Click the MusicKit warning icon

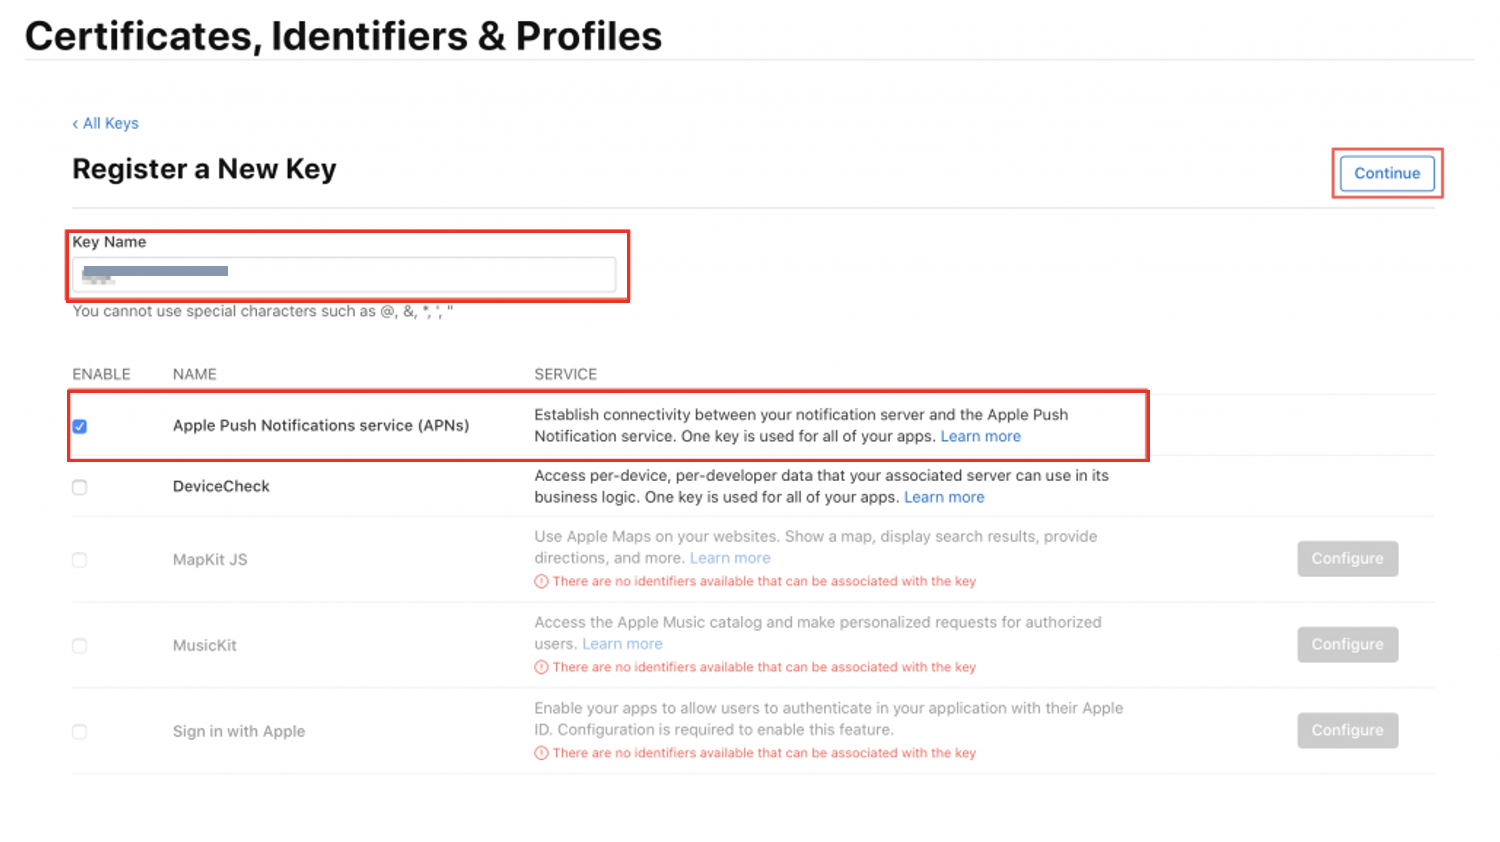[541, 668]
